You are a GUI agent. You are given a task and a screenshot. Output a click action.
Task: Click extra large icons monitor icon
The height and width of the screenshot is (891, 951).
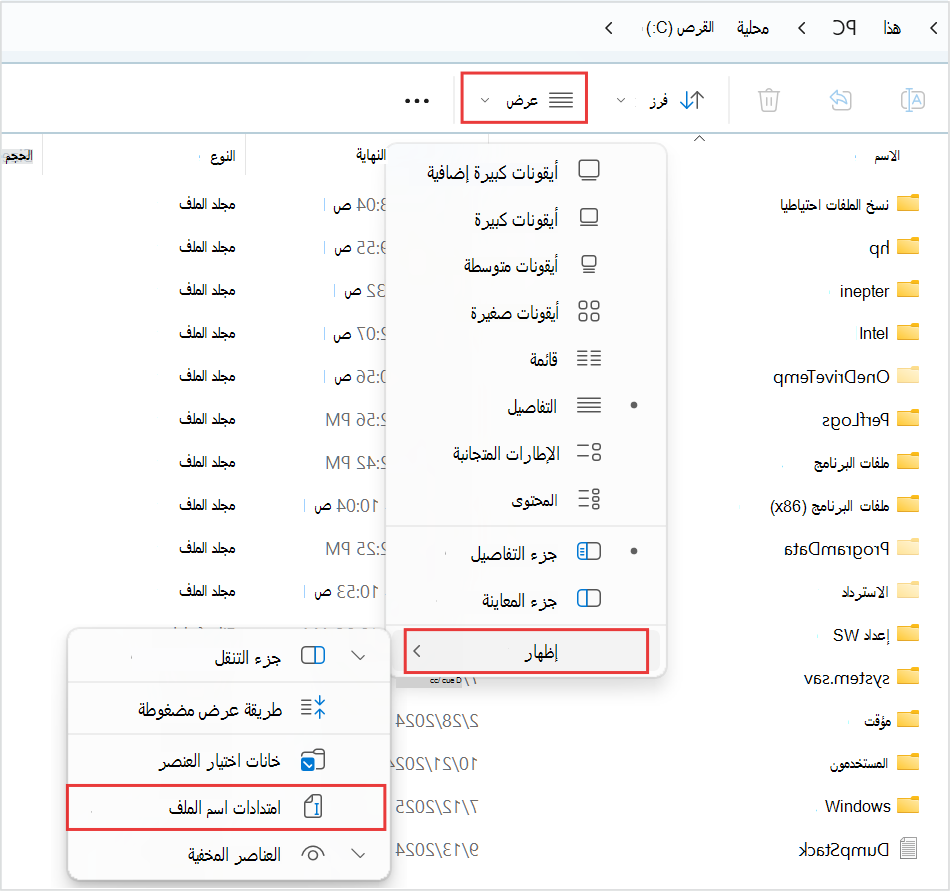[x=589, y=171]
